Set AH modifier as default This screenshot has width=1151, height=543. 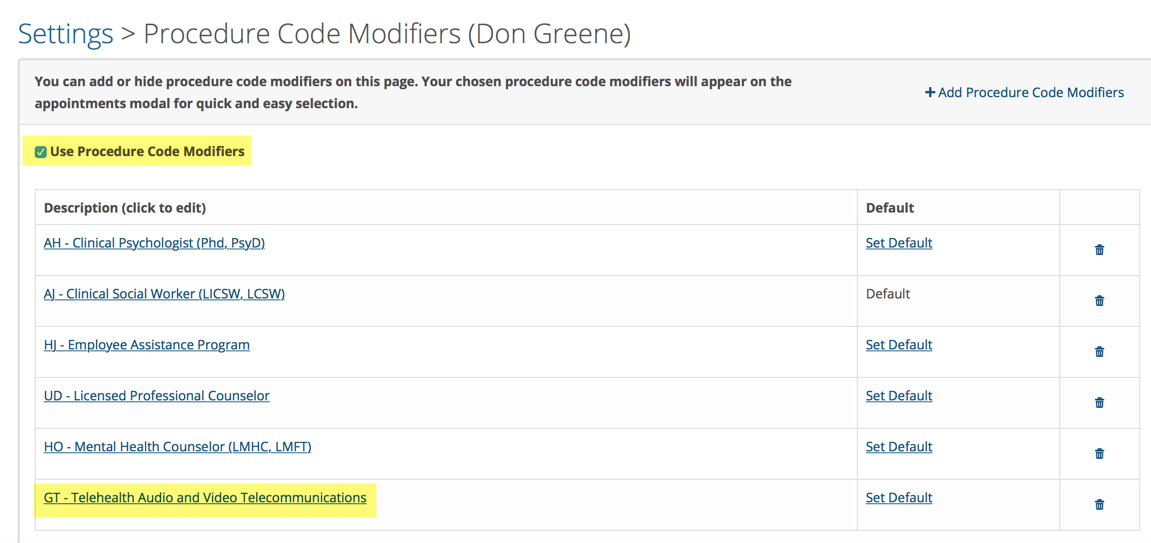point(899,243)
